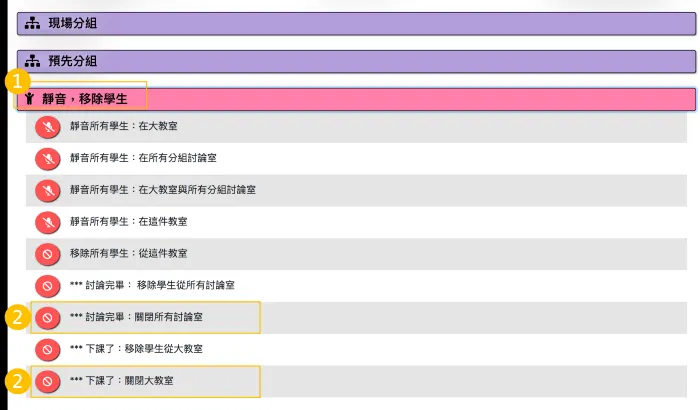Click remove icon for 移除所有學生：從這件教室
Image resolution: width=700 pixels, height=410 pixels.
(47, 254)
